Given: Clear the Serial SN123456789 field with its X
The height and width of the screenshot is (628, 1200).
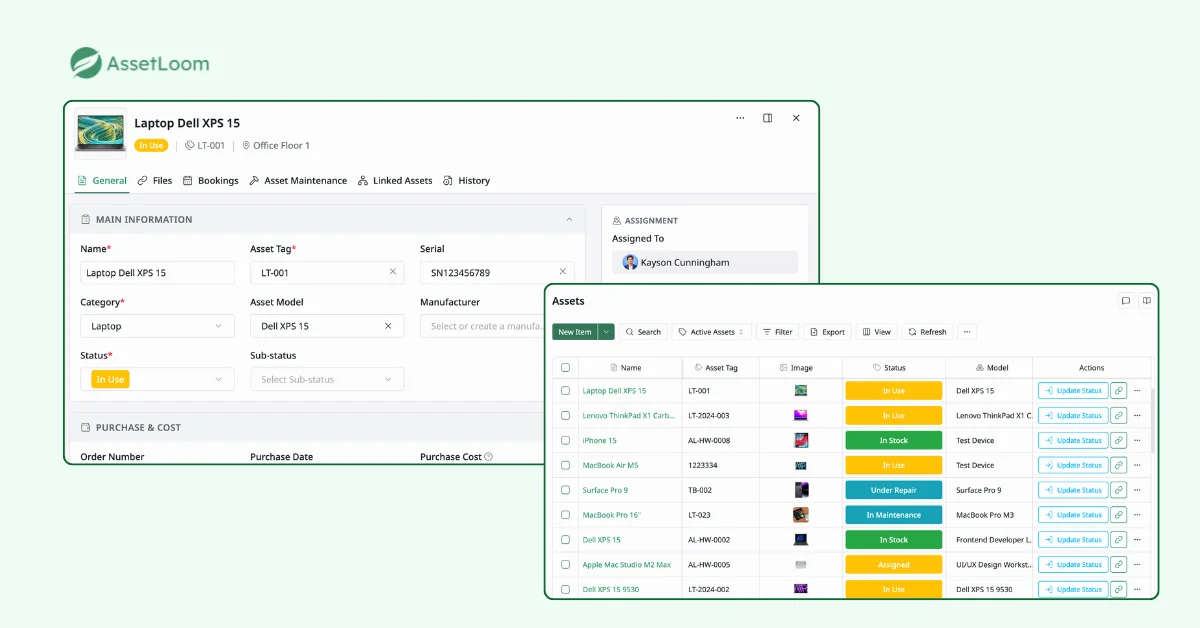Looking at the screenshot, I should [x=563, y=272].
